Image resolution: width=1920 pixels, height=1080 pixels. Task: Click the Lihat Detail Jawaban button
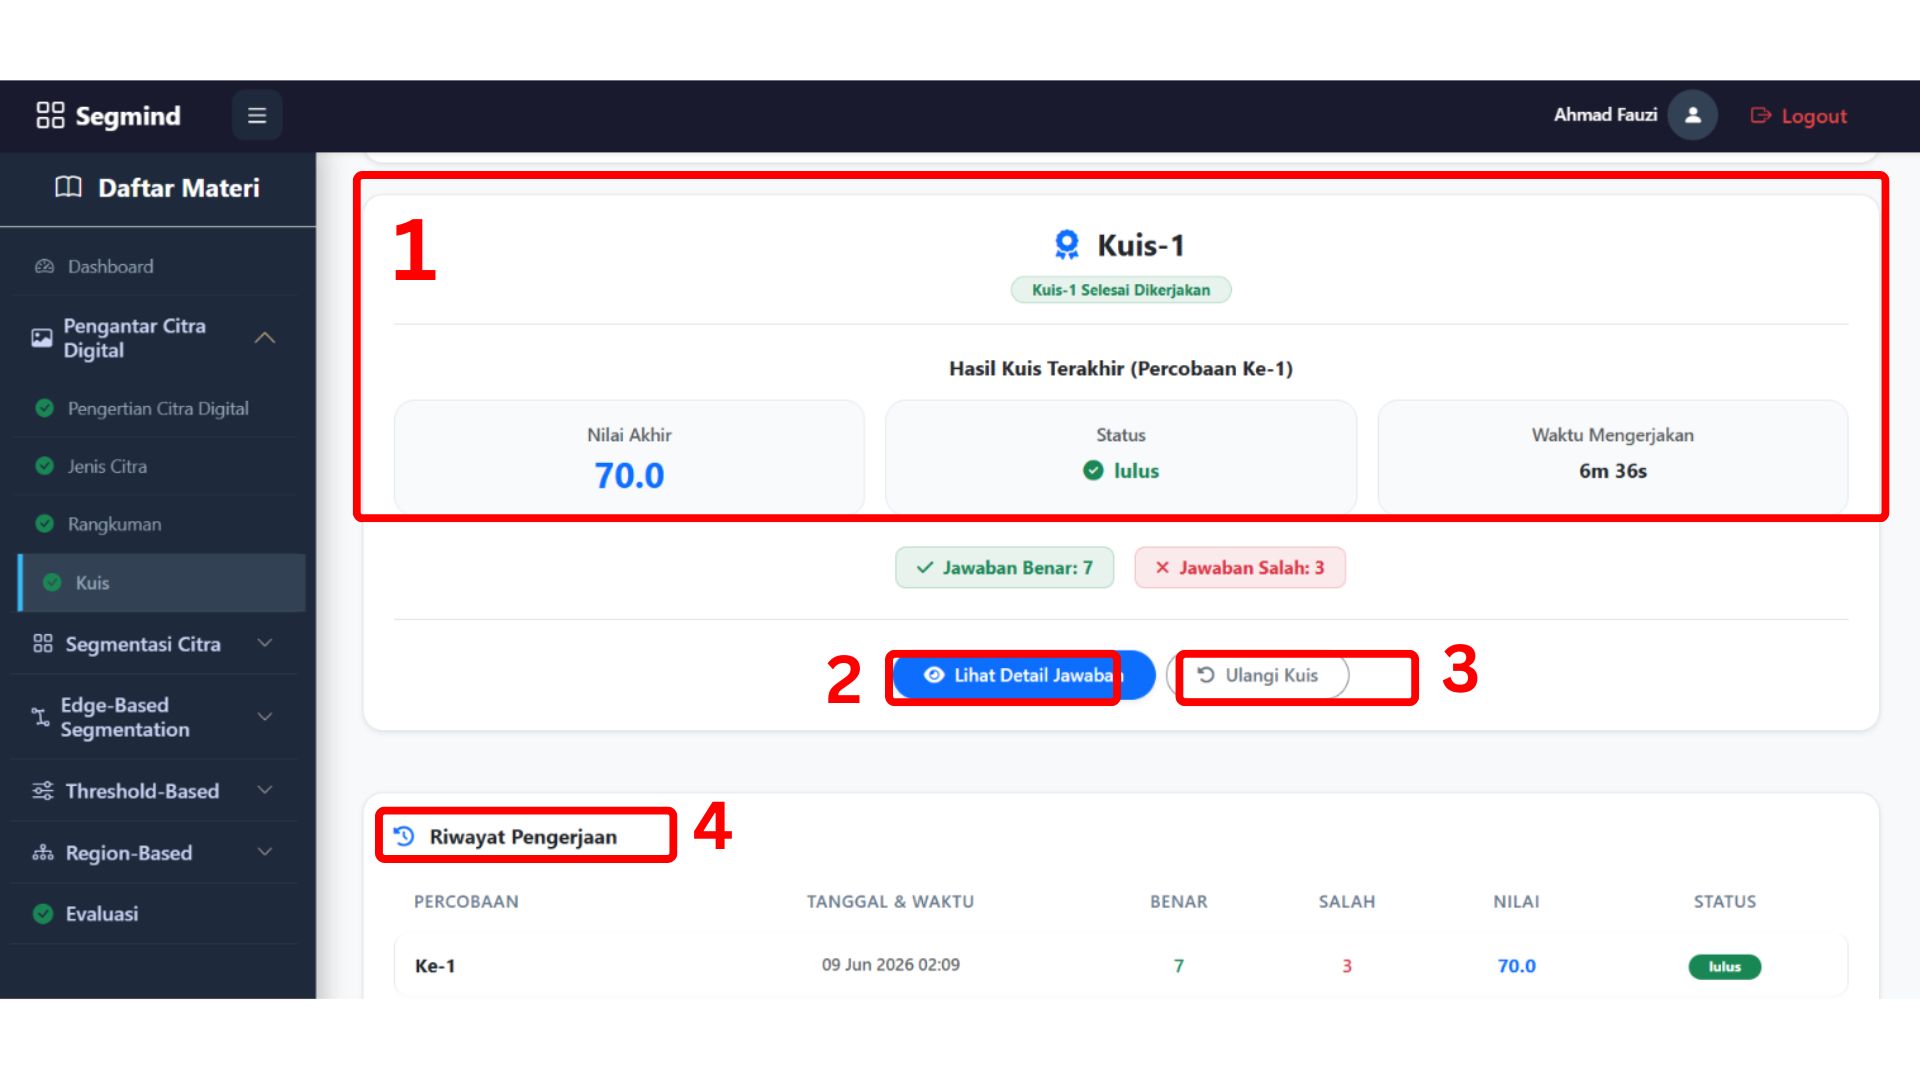pos(1024,676)
